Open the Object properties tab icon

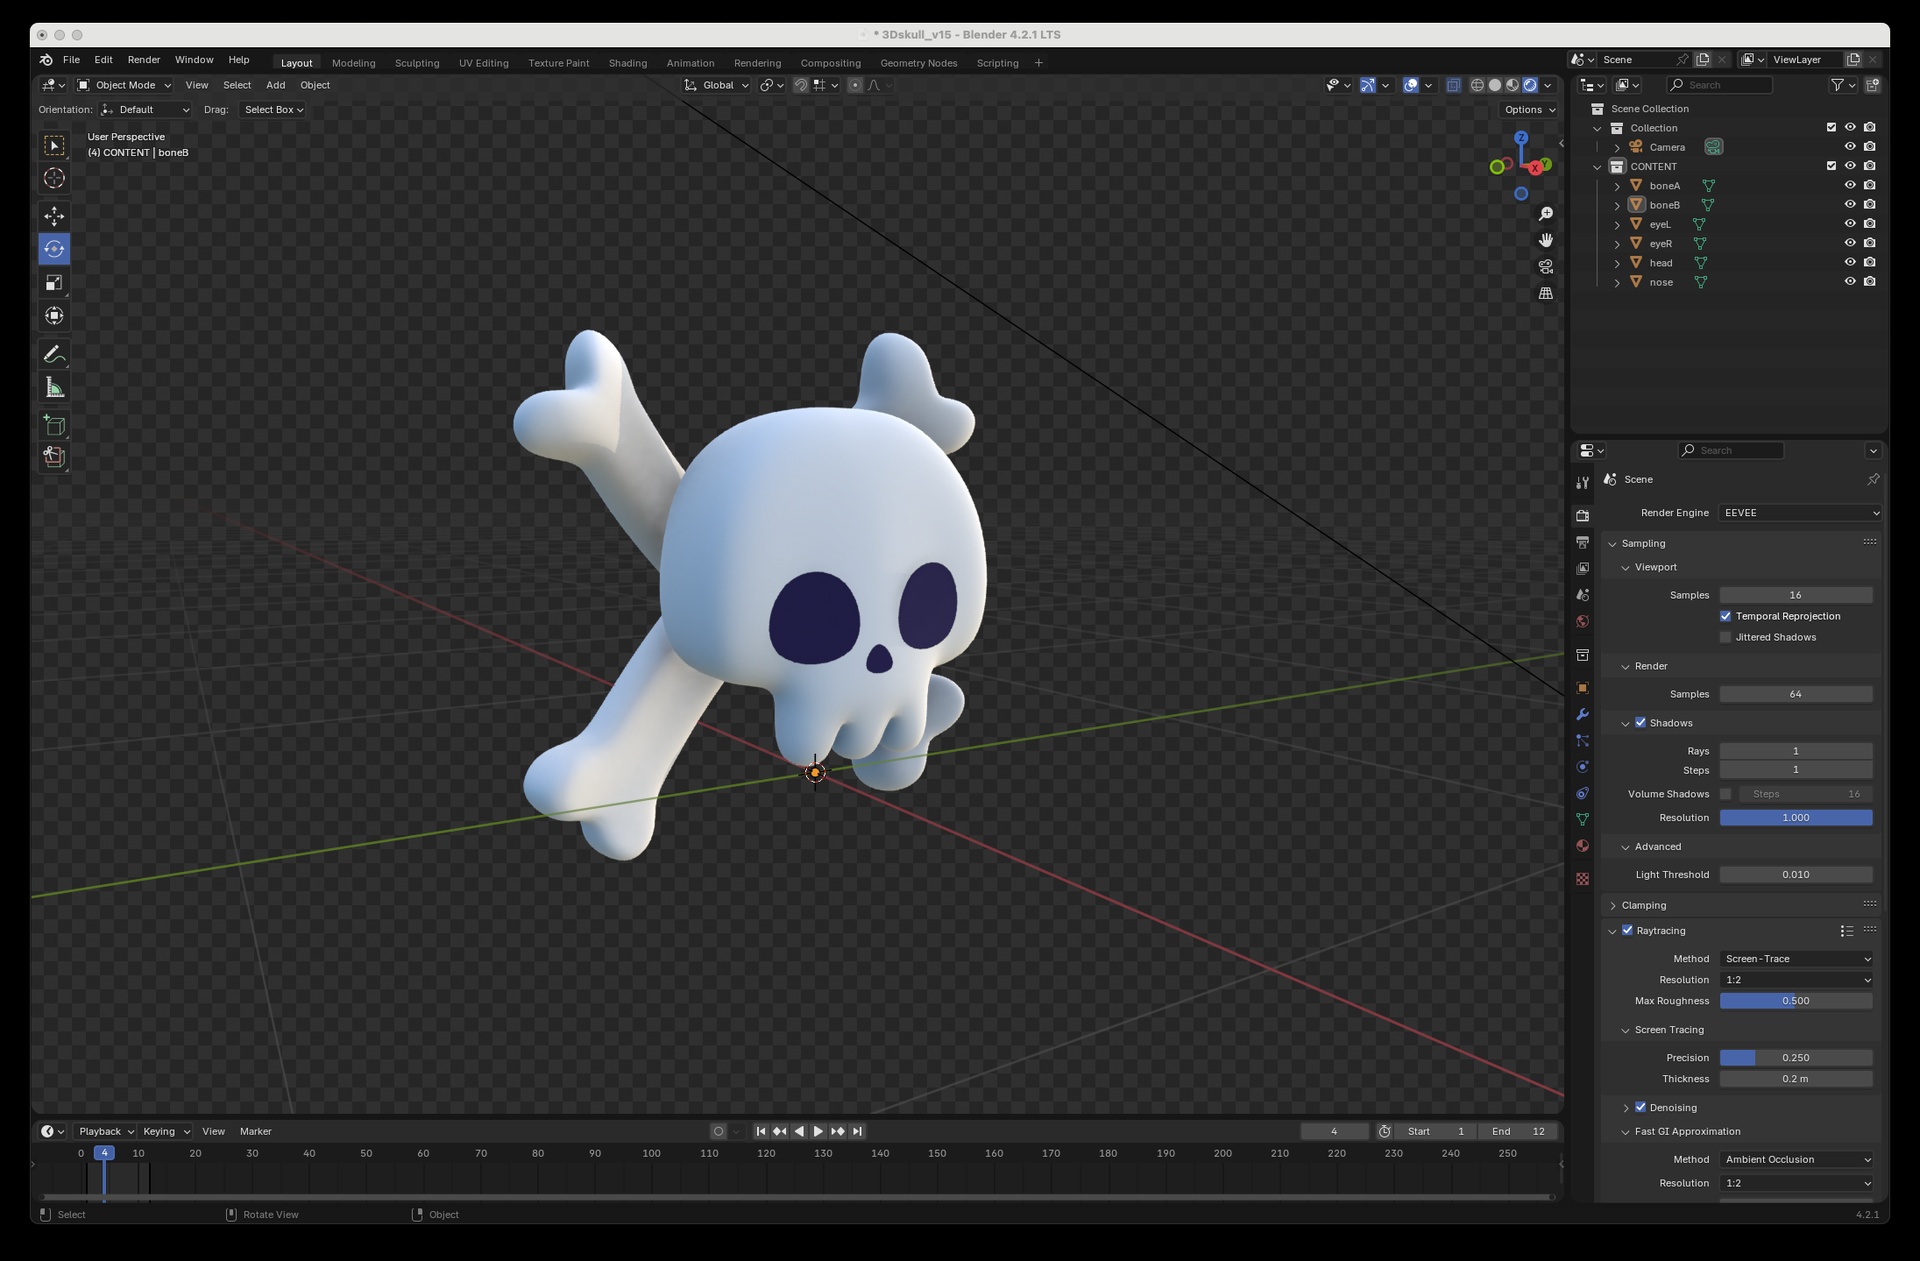tap(1582, 688)
